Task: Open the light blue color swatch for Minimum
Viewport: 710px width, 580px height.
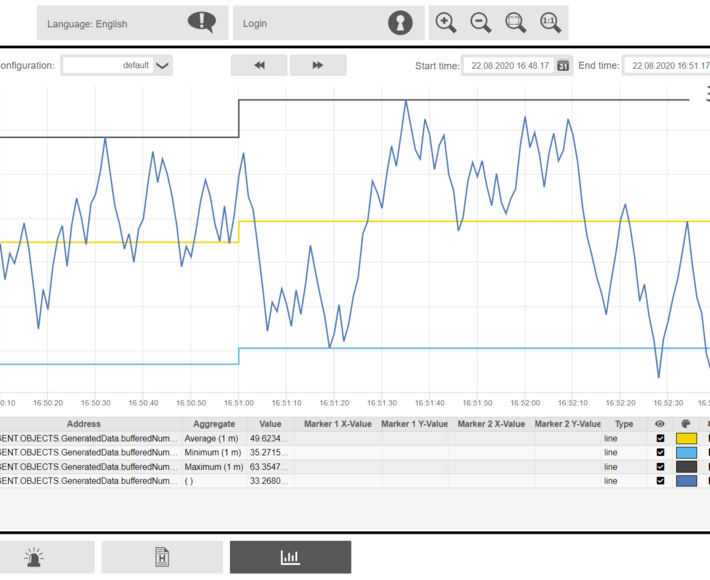Action: coord(686,452)
